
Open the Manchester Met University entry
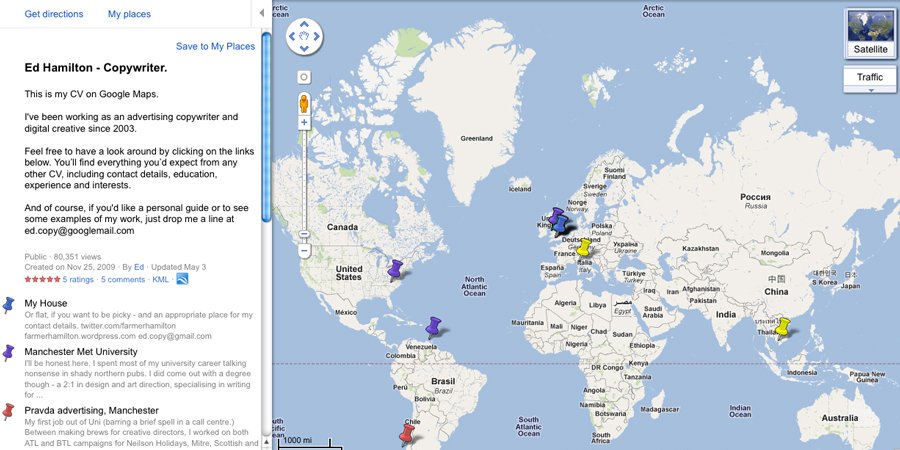pos(81,351)
